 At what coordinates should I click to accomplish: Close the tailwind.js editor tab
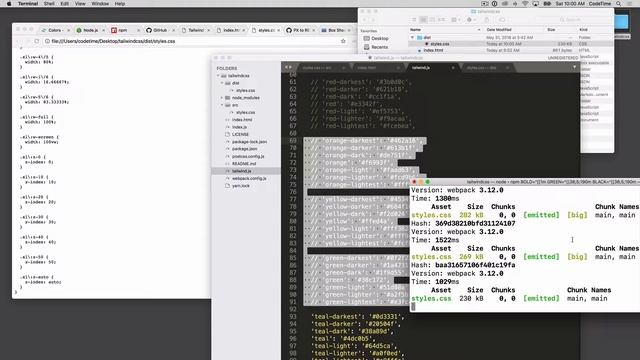pos(453,68)
